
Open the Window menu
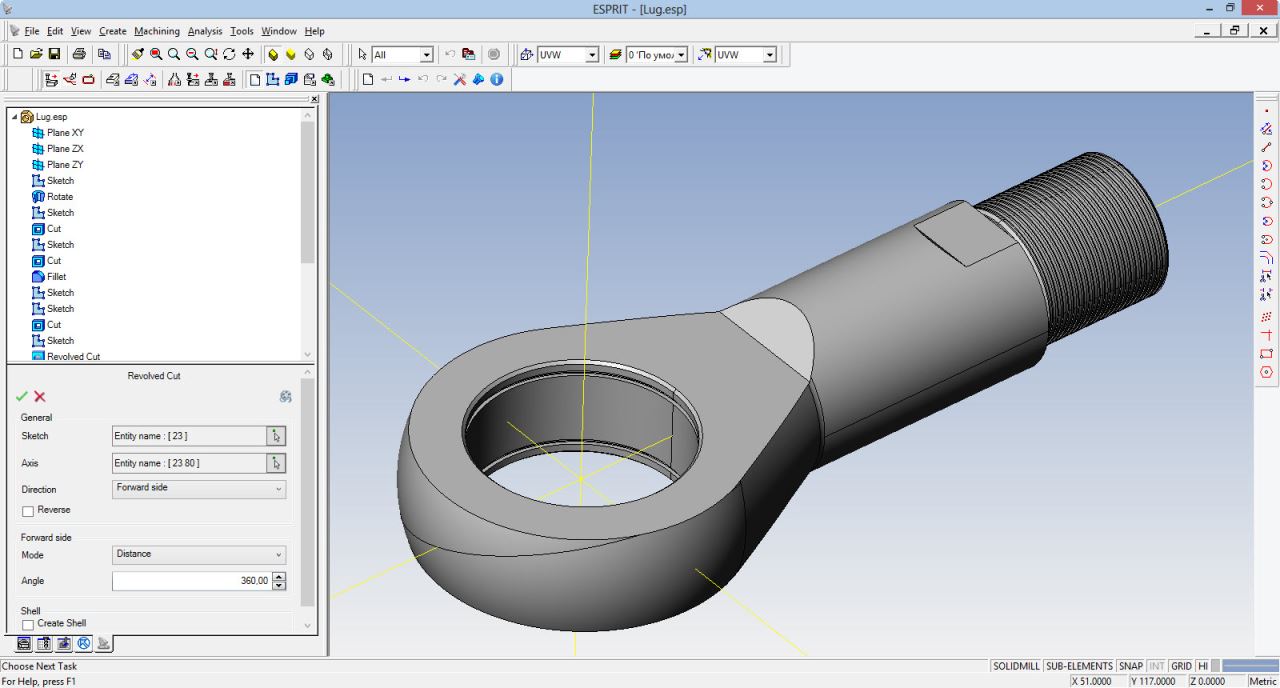(279, 31)
